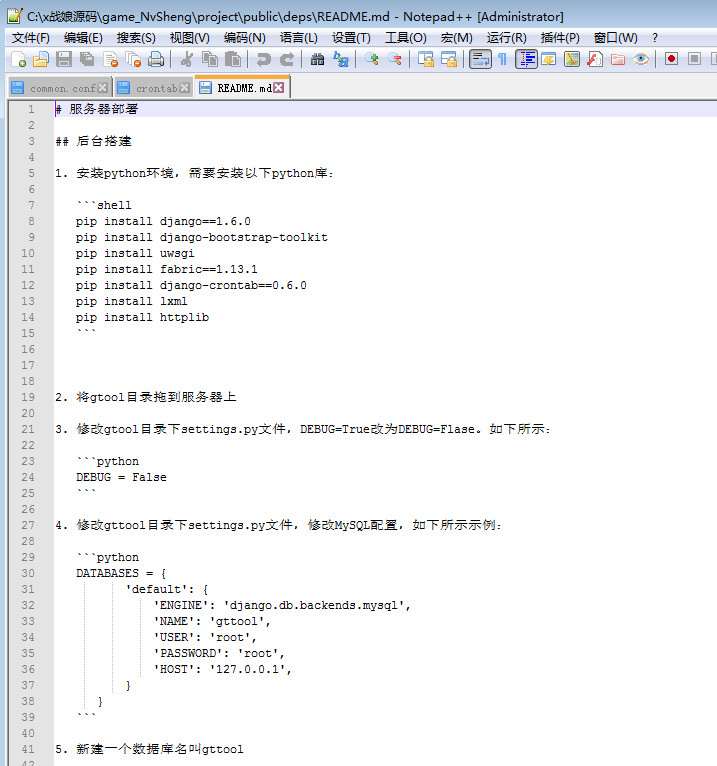Click the Close All toolbar icon
This screenshot has width=717, height=766.
coord(133,60)
